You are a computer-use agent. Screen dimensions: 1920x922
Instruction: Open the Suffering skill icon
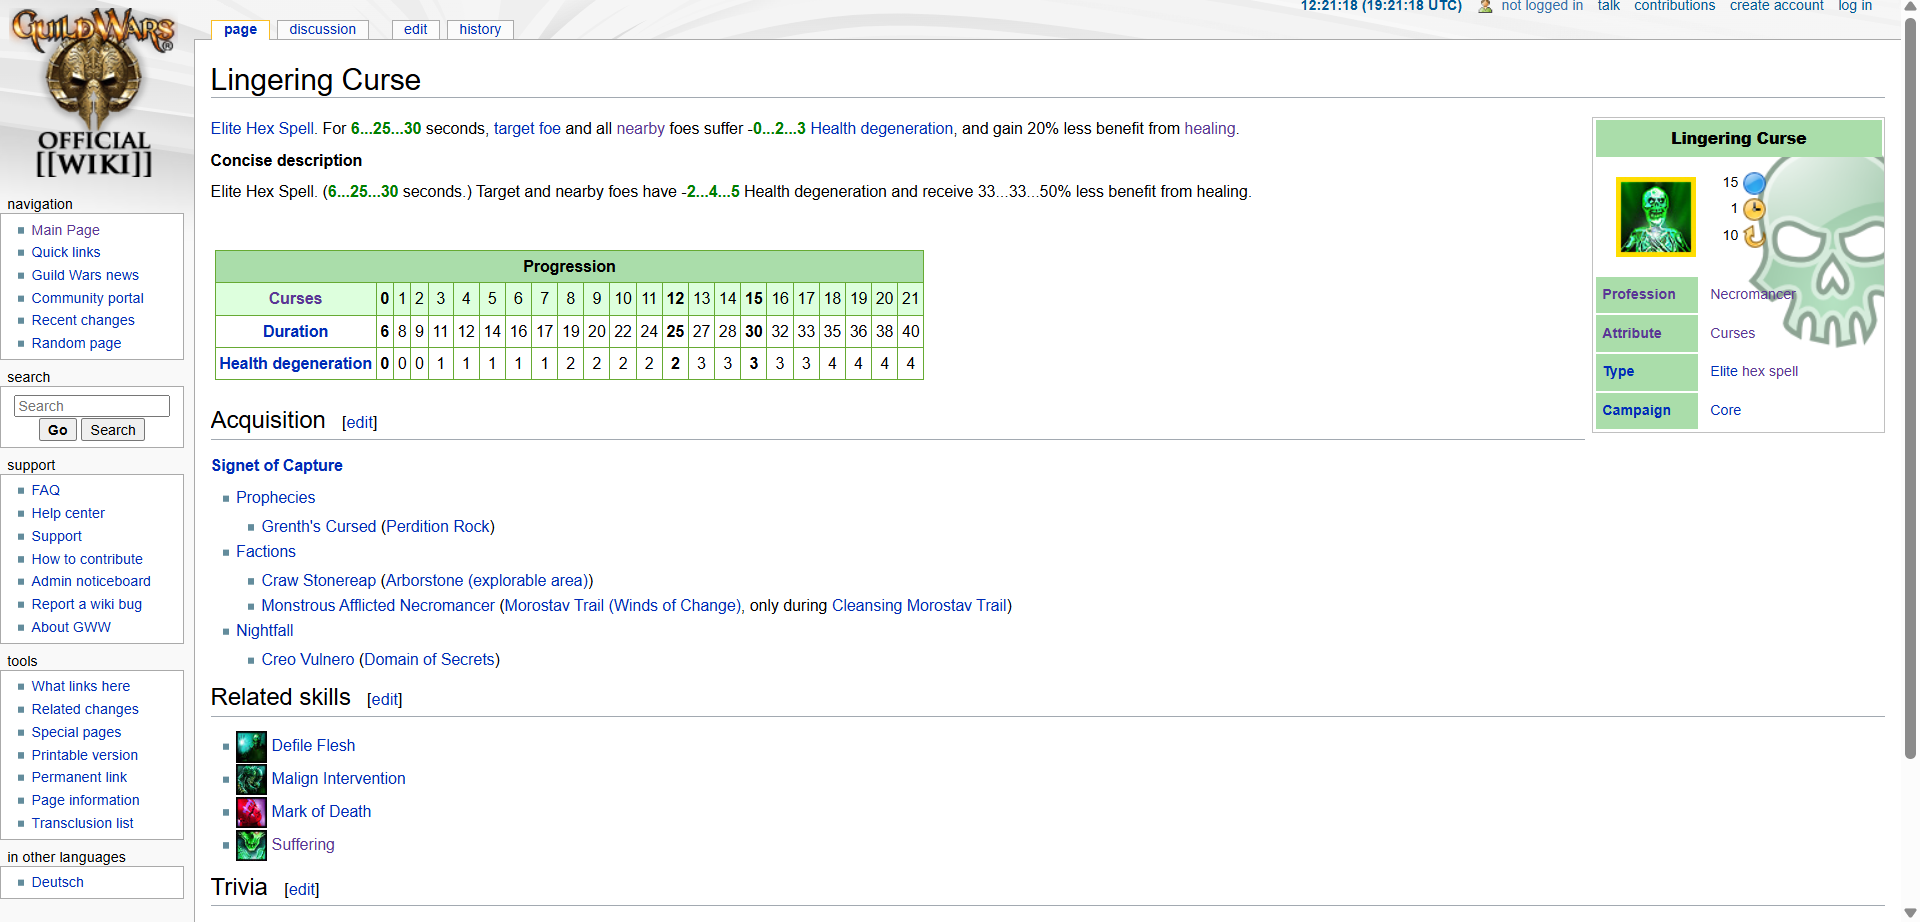point(251,845)
